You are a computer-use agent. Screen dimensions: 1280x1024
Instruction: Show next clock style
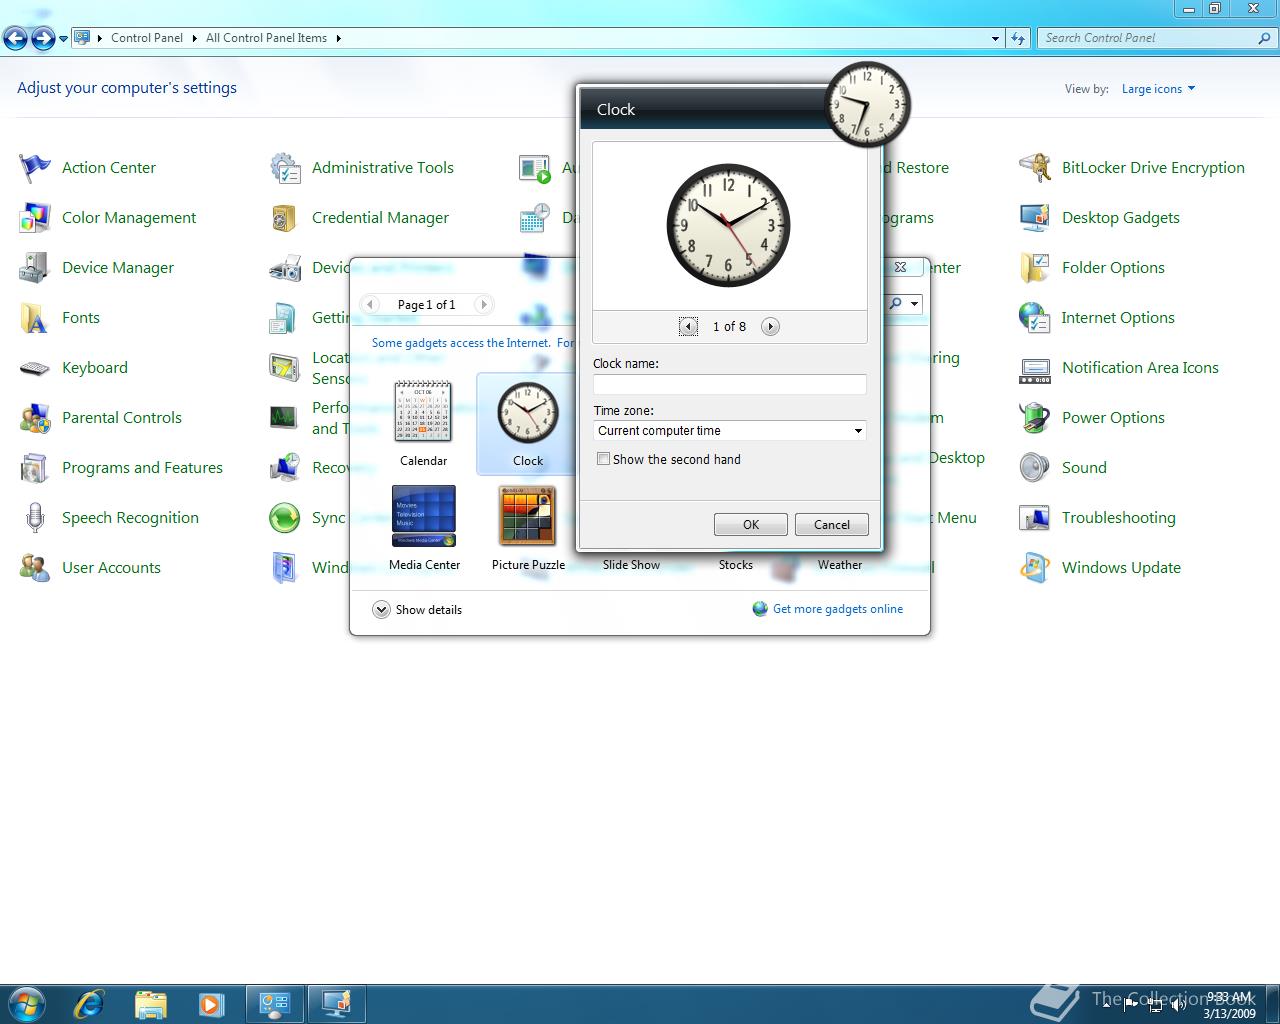coord(770,326)
